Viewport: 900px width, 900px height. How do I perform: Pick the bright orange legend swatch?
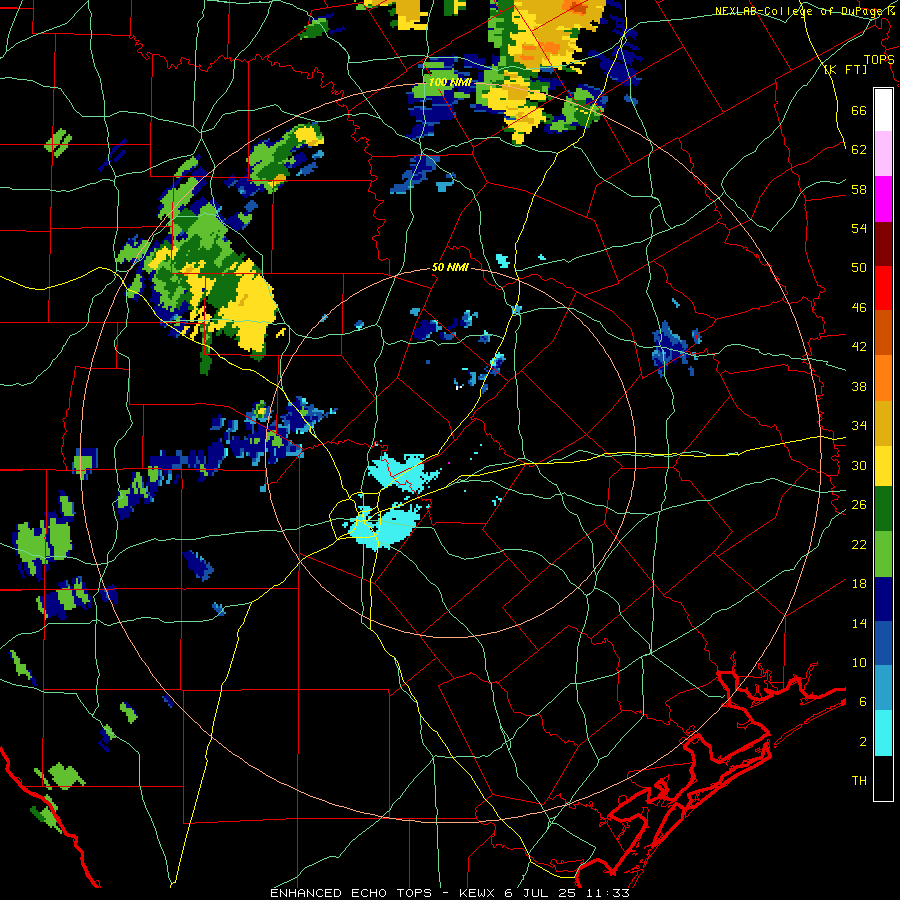tap(883, 378)
